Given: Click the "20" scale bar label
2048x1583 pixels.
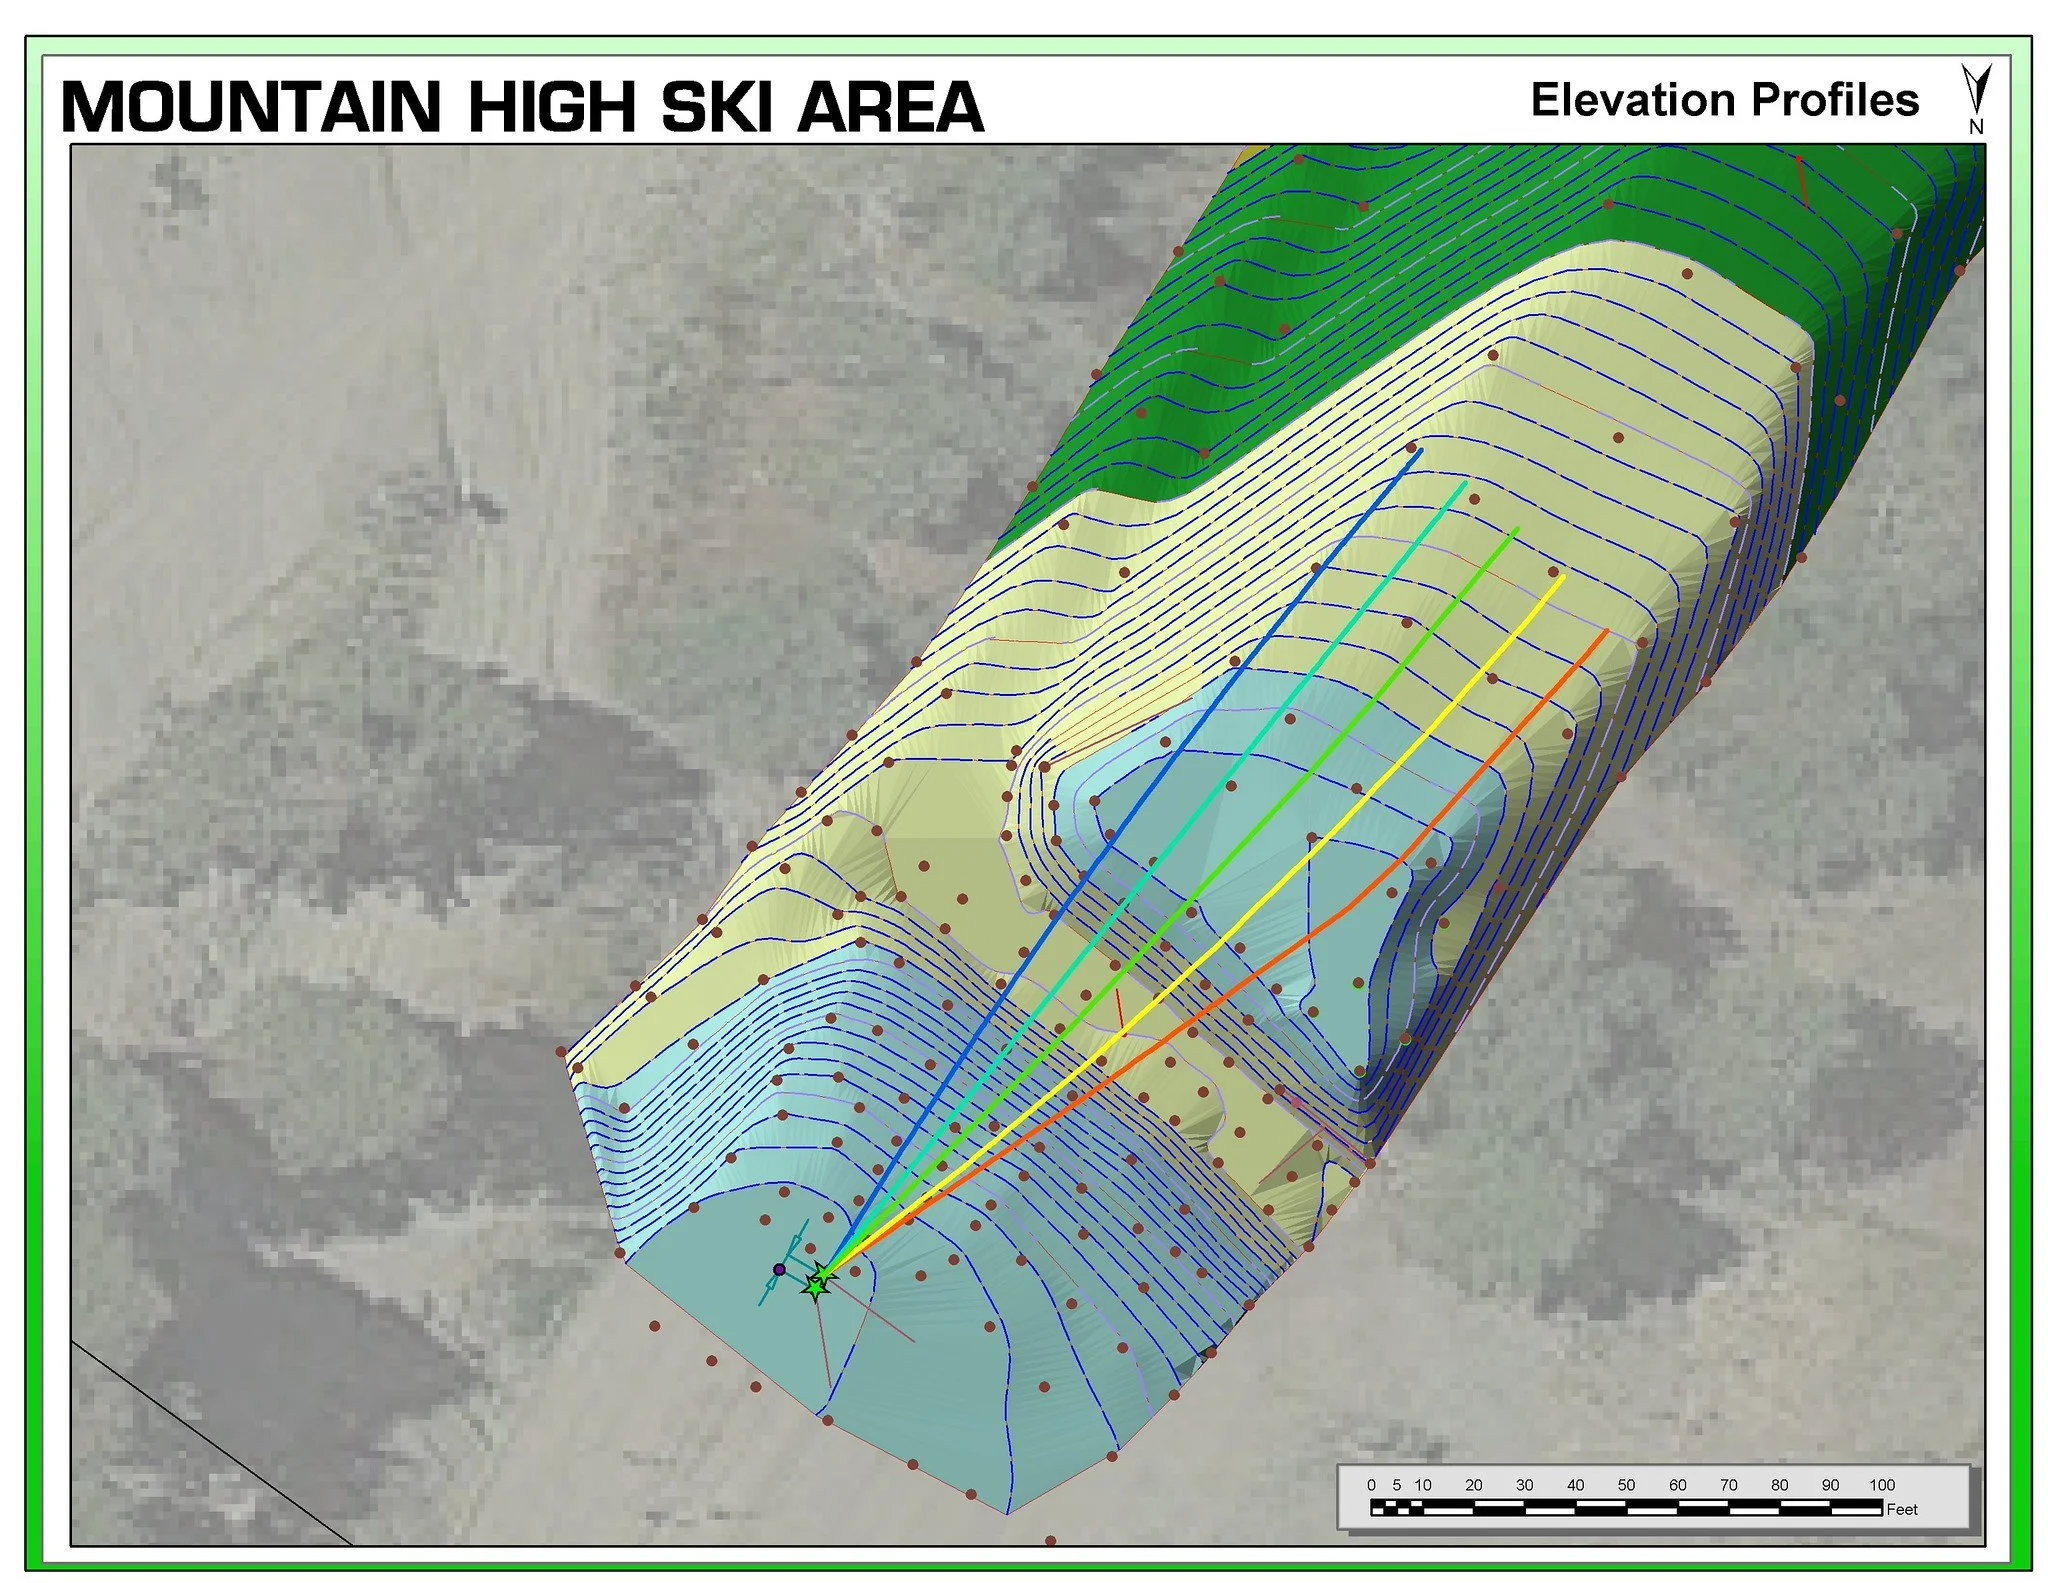Looking at the screenshot, I should coord(1473,1485).
